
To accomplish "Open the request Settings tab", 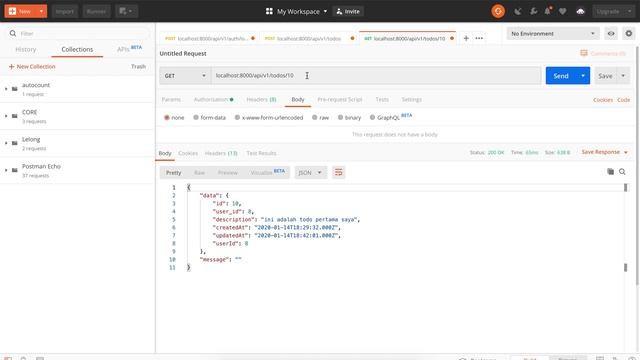I will click(411, 99).
